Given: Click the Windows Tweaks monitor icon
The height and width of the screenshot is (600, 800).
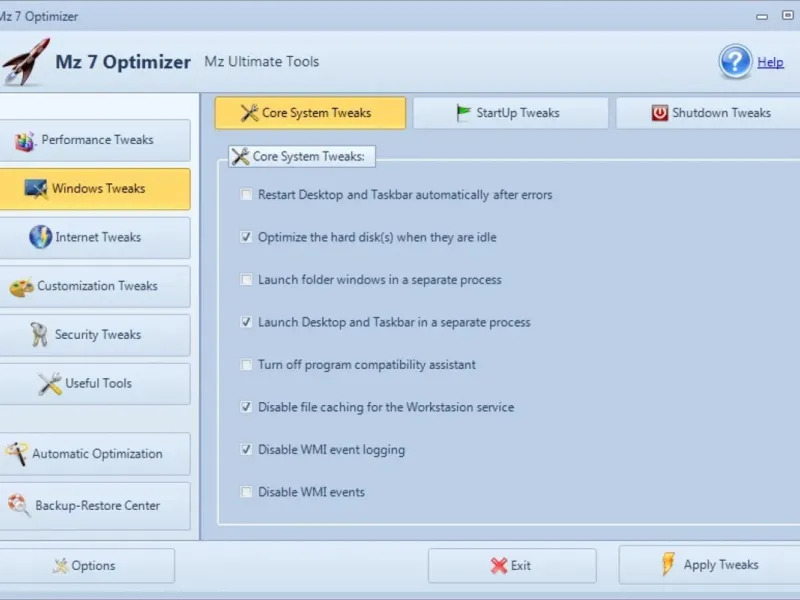Looking at the screenshot, I should pyautogui.click(x=36, y=189).
